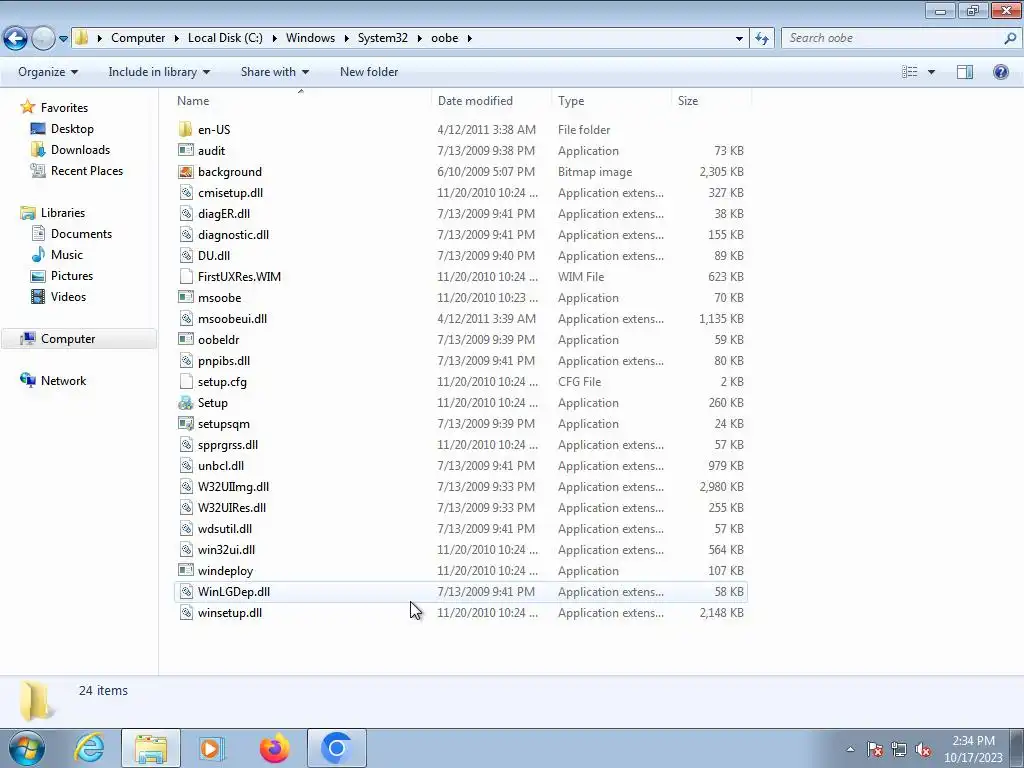Screen dimensions: 1024x768
Task: Open Downloads in Favorites
Action: [80, 150]
